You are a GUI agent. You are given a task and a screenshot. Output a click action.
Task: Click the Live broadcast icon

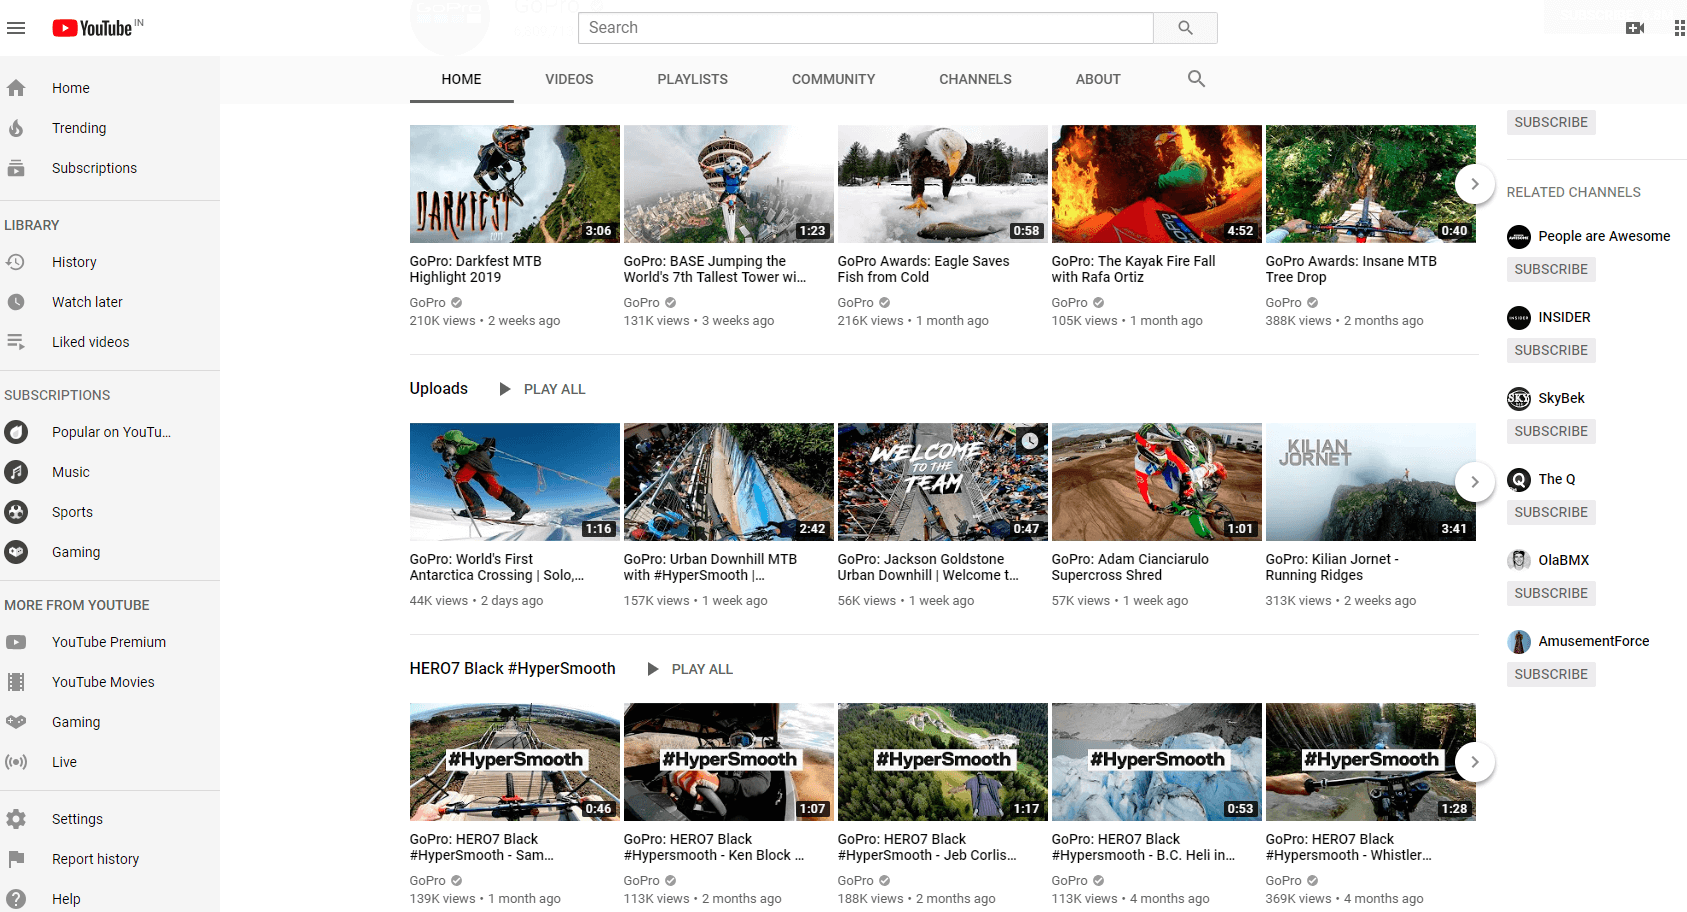[x=16, y=762]
